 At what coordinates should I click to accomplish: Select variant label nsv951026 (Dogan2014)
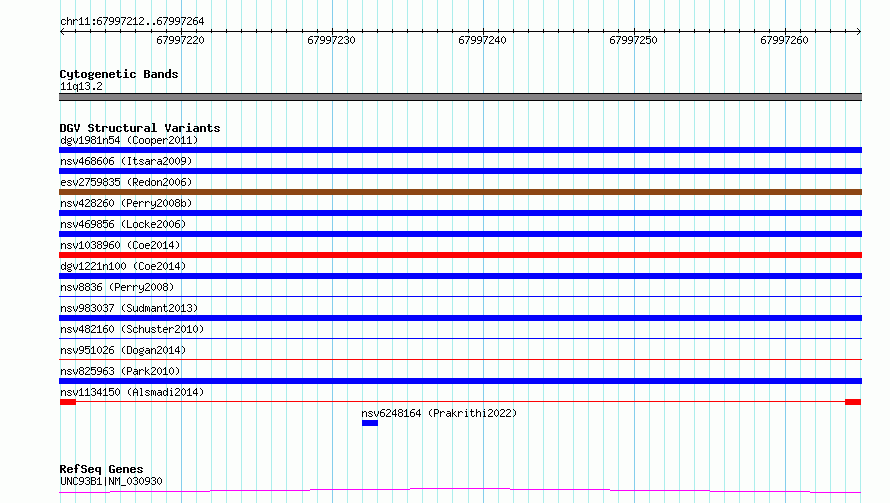point(123,350)
